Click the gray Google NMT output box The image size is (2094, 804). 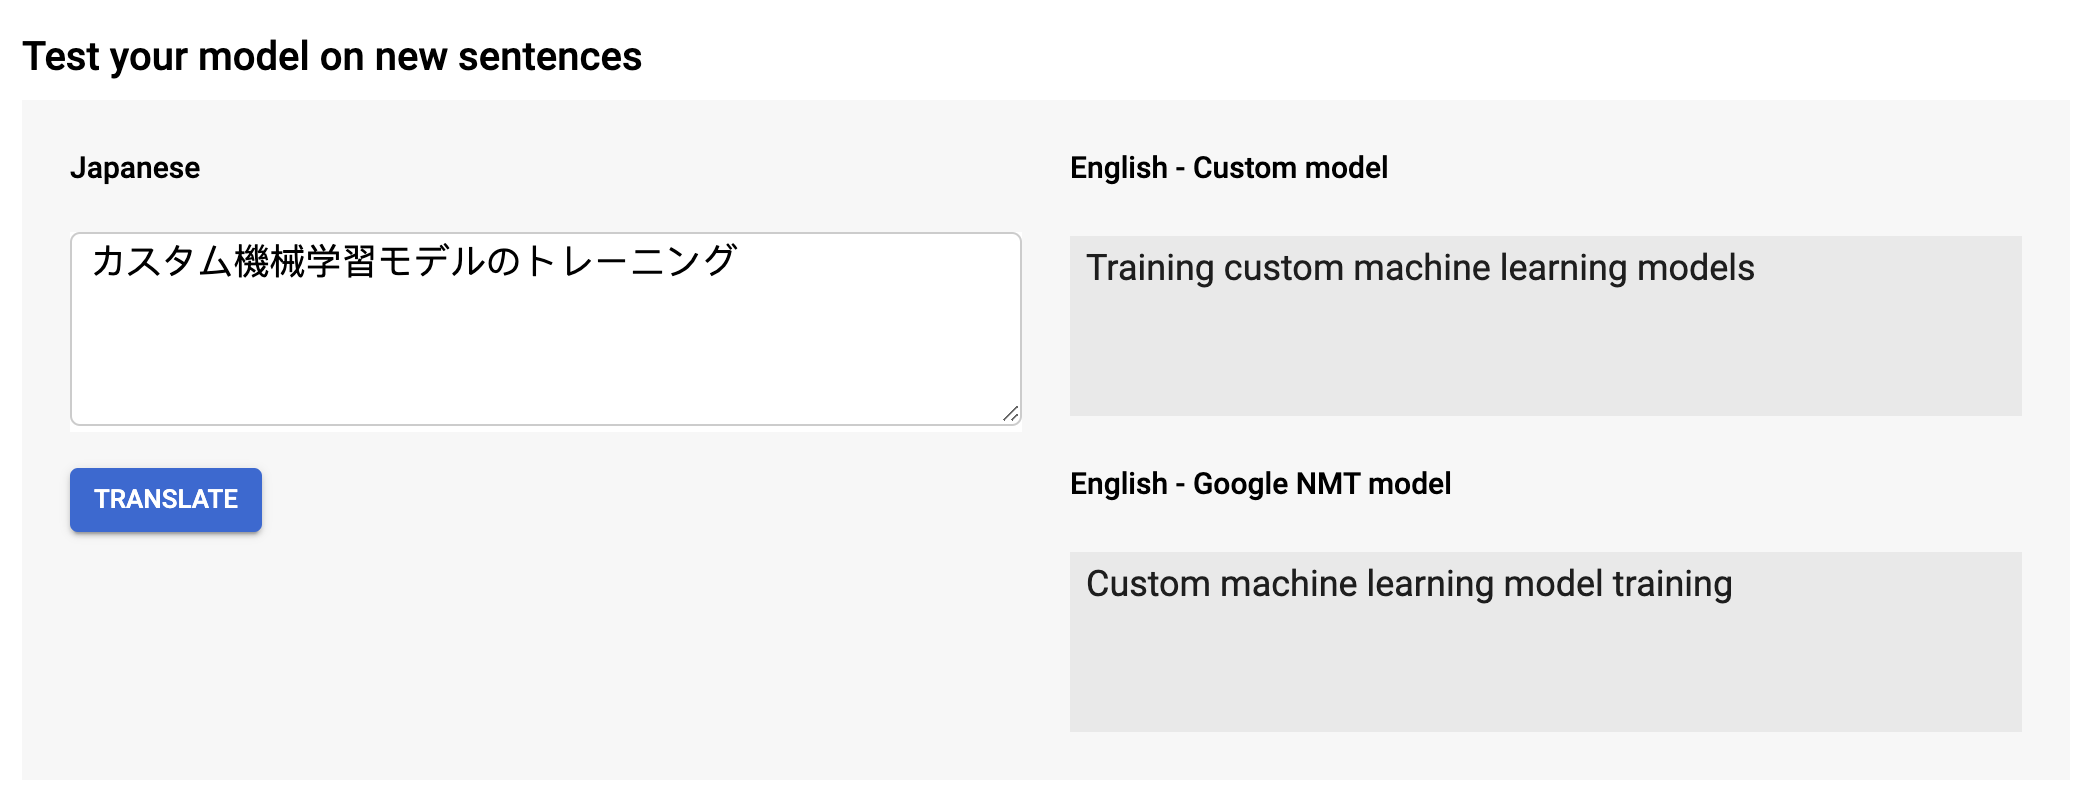coord(1545,640)
